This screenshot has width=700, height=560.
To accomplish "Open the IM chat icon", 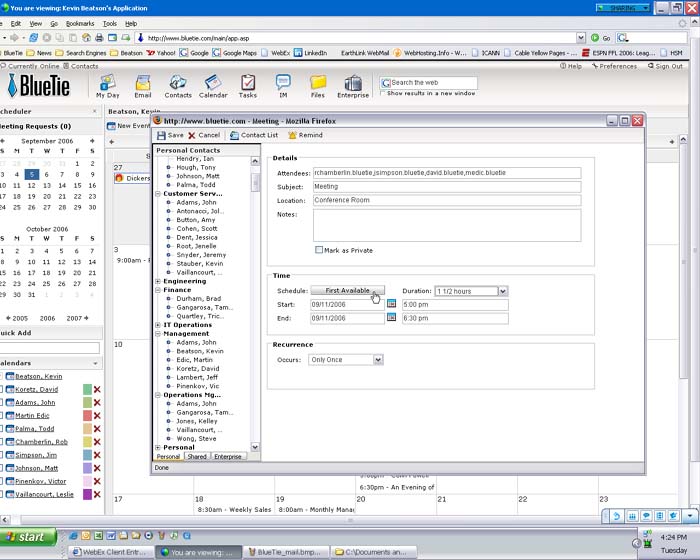I will (283, 86).
